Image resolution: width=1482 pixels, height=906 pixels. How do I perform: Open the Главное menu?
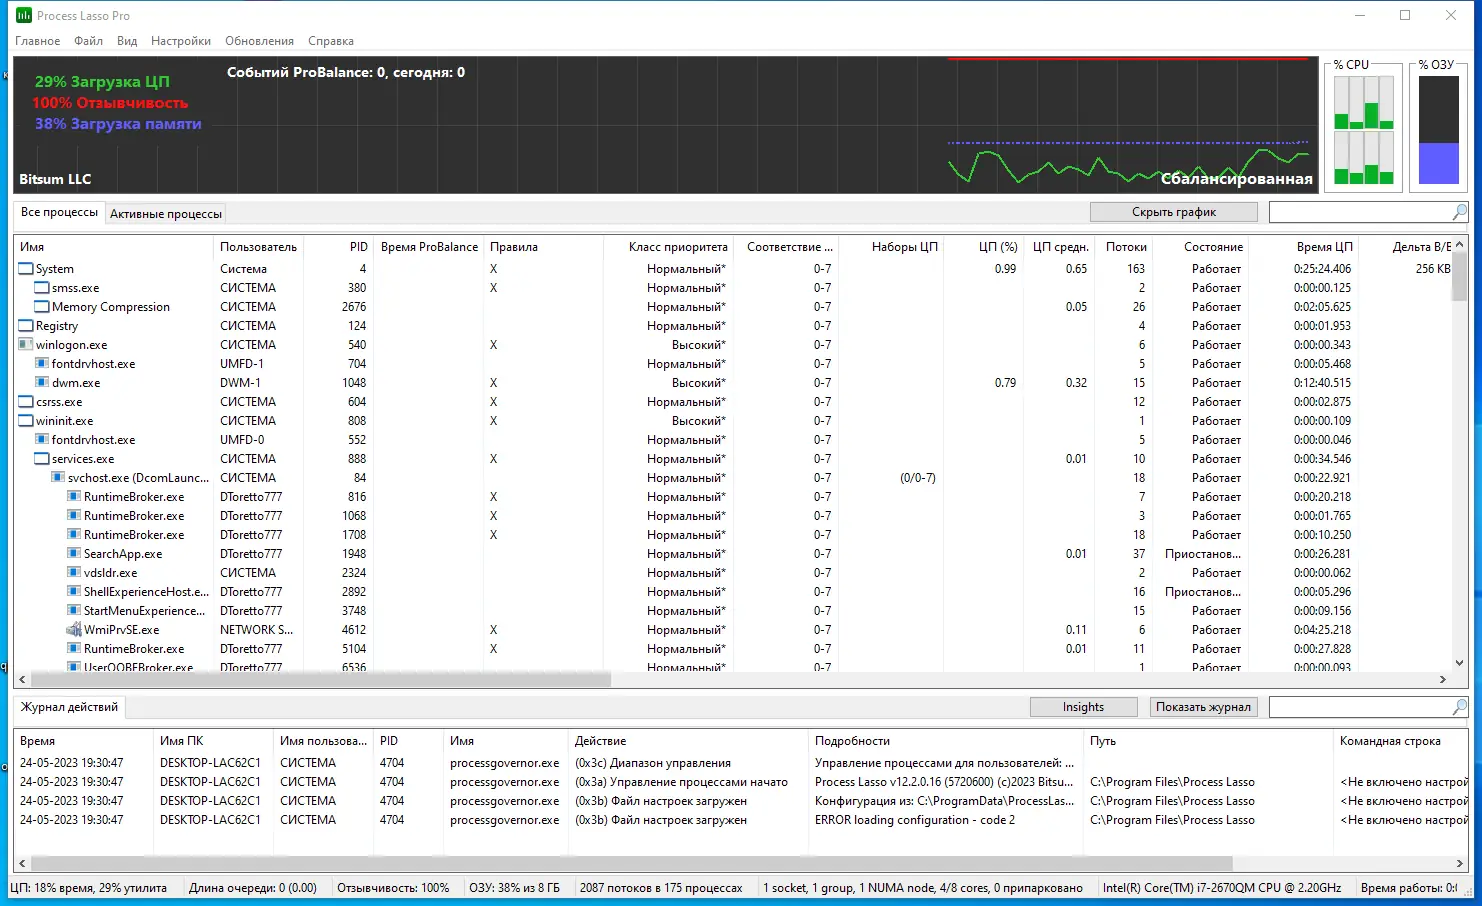[38, 41]
